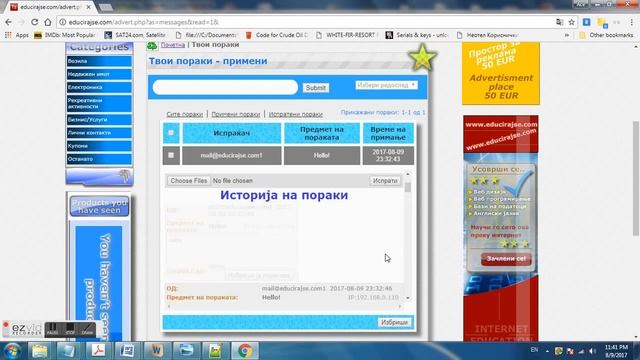Select the Рекреативни активности category
Screen dimensions: 640x360
click(x=99, y=103)
